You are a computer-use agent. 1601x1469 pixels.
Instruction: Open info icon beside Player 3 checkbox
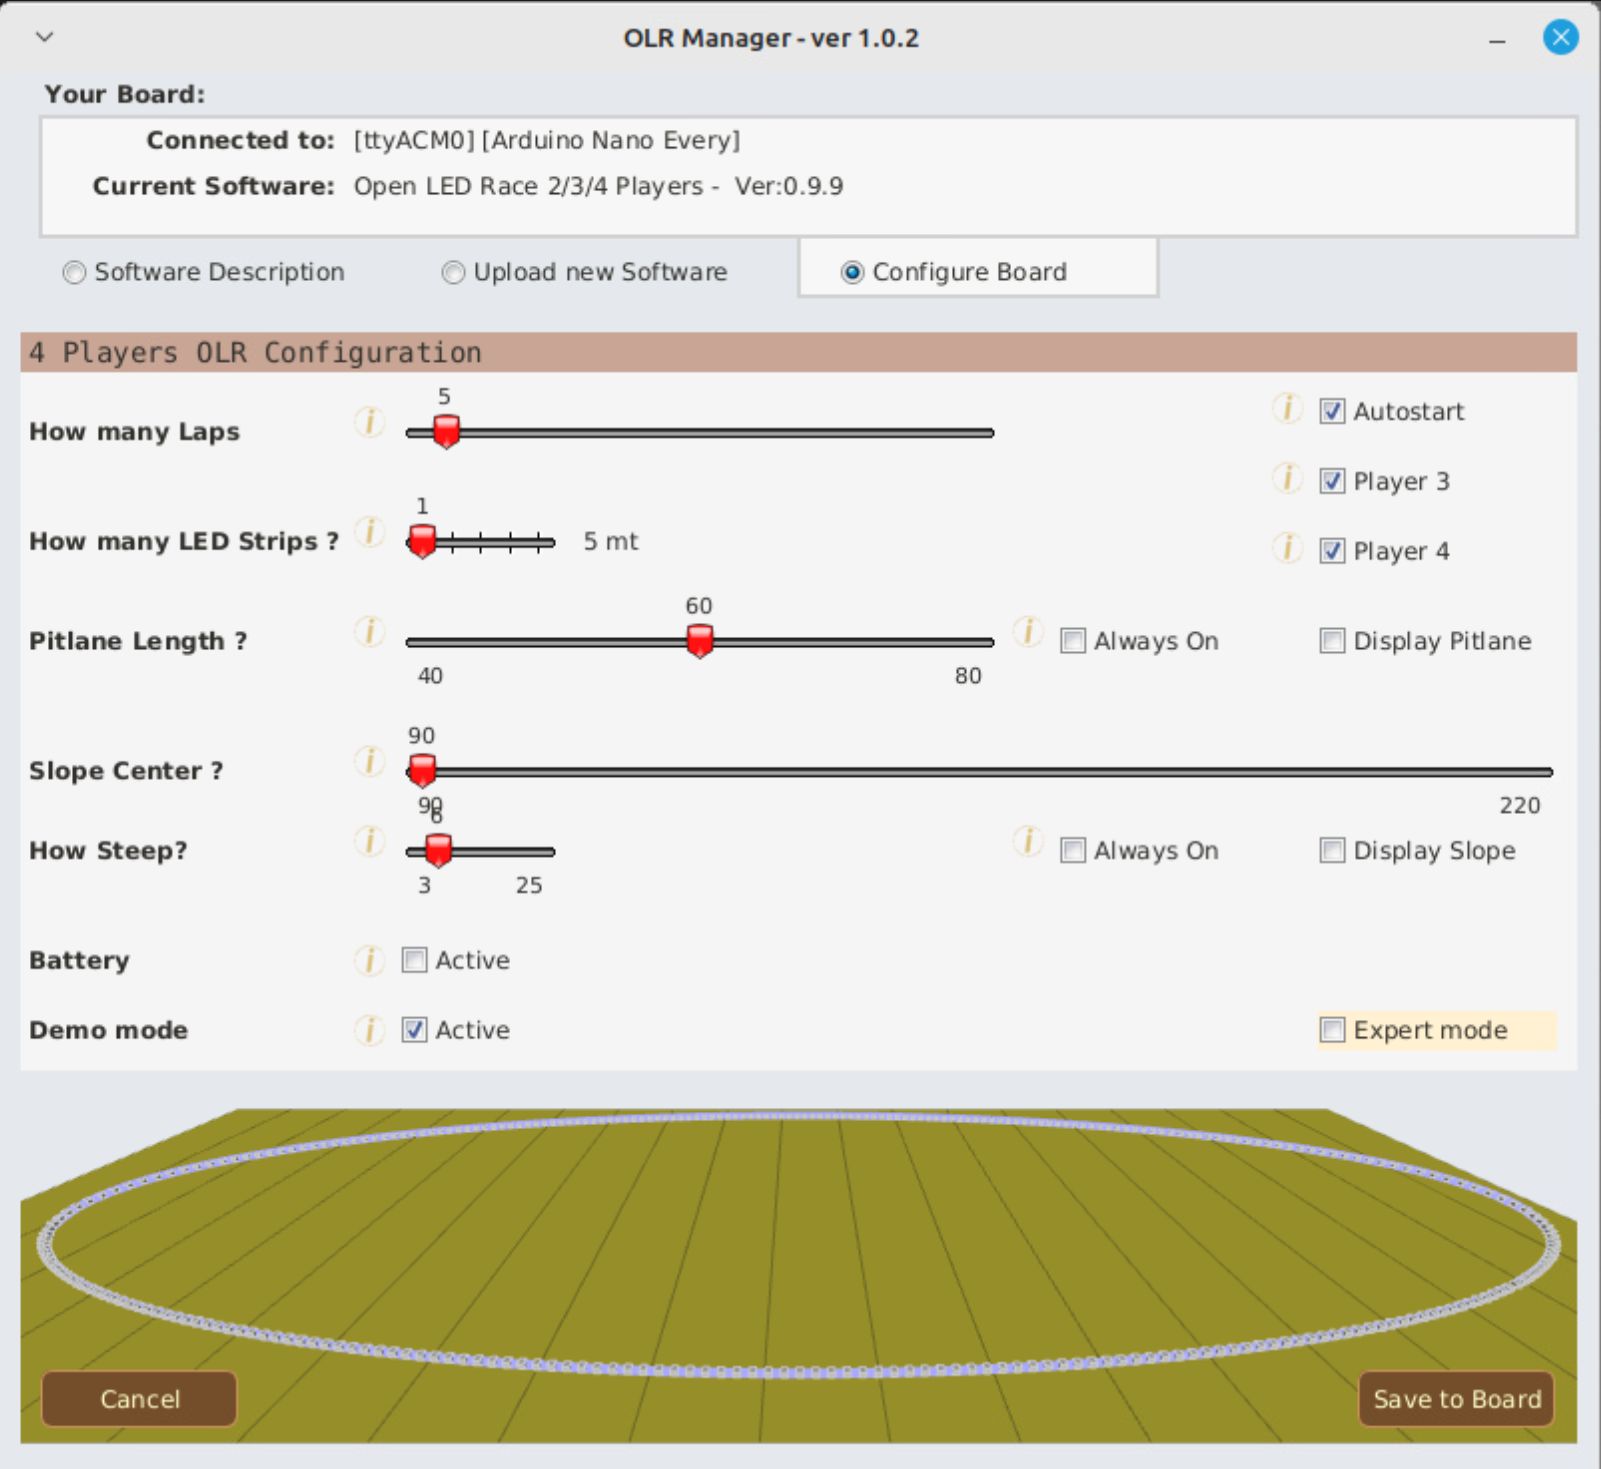(1287, 478)
